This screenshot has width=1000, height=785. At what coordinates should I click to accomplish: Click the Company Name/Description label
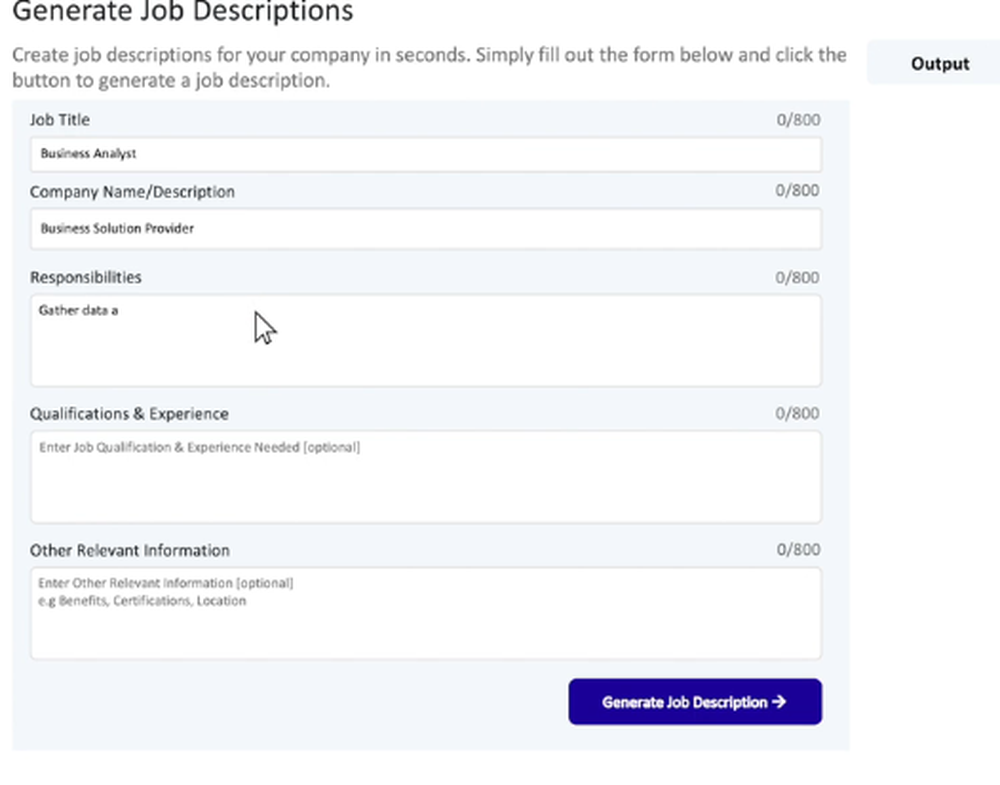pos(132,192)
